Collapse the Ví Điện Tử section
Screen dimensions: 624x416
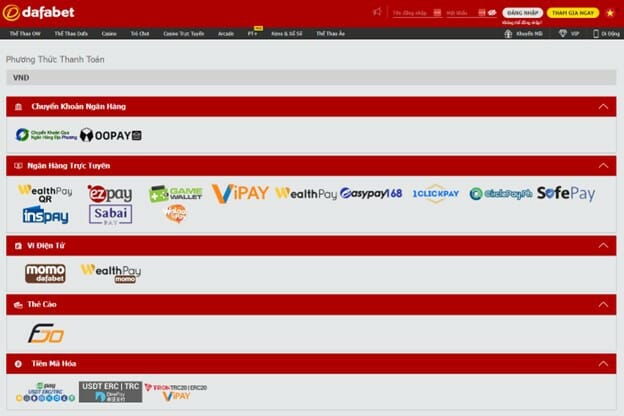pyautogui.click(x=603, y=246)
